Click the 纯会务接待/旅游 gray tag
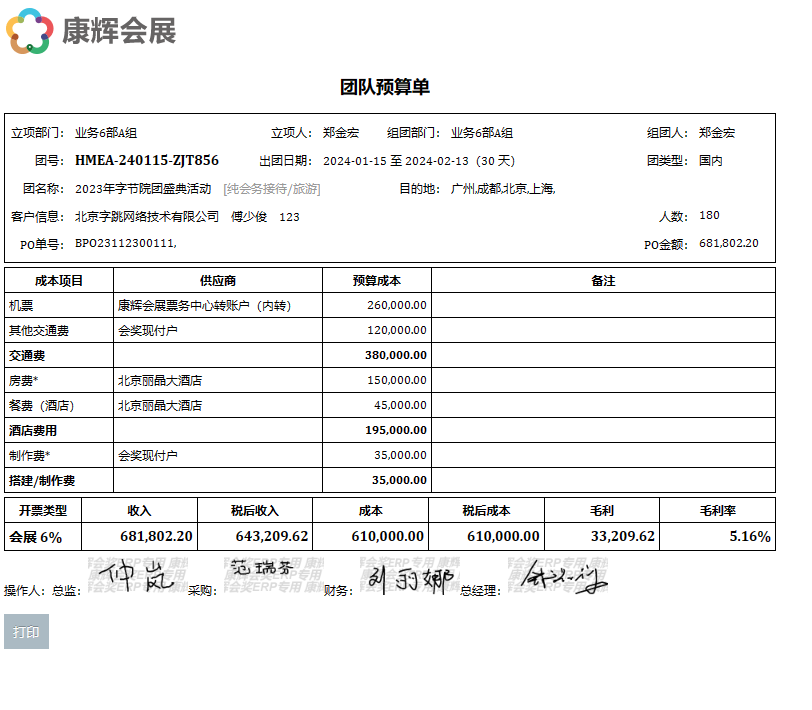The image size is (812, 710). tap(272, 188)
